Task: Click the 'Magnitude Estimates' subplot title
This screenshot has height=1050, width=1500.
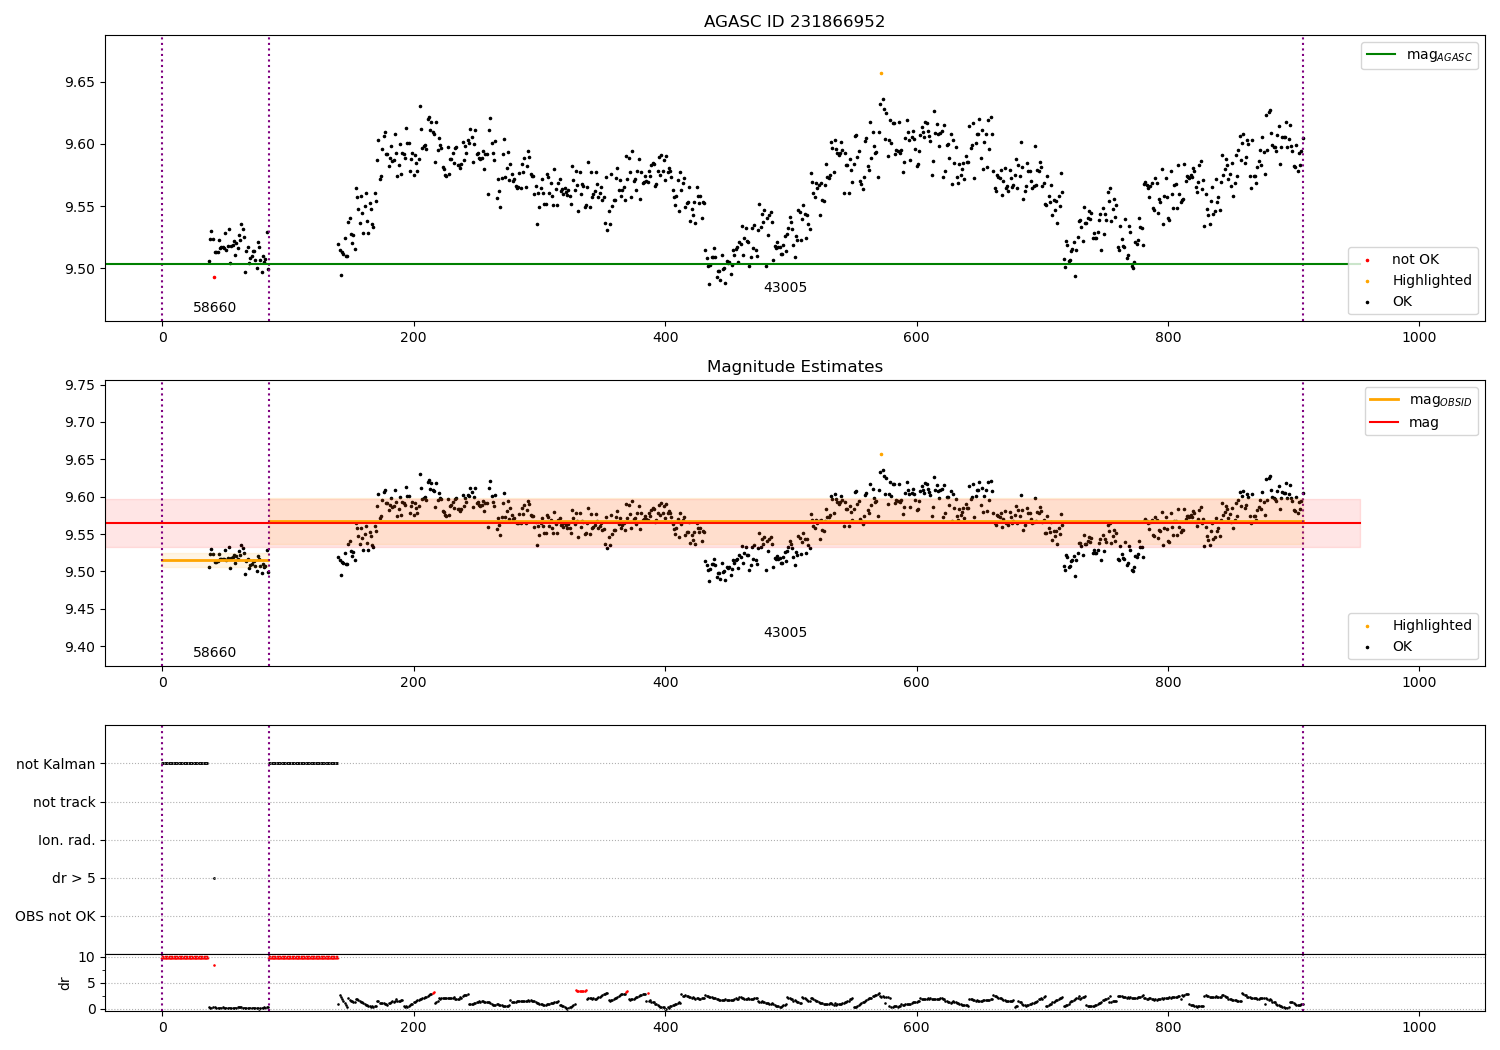Action: pyautogui.click(x=794, y=367)
